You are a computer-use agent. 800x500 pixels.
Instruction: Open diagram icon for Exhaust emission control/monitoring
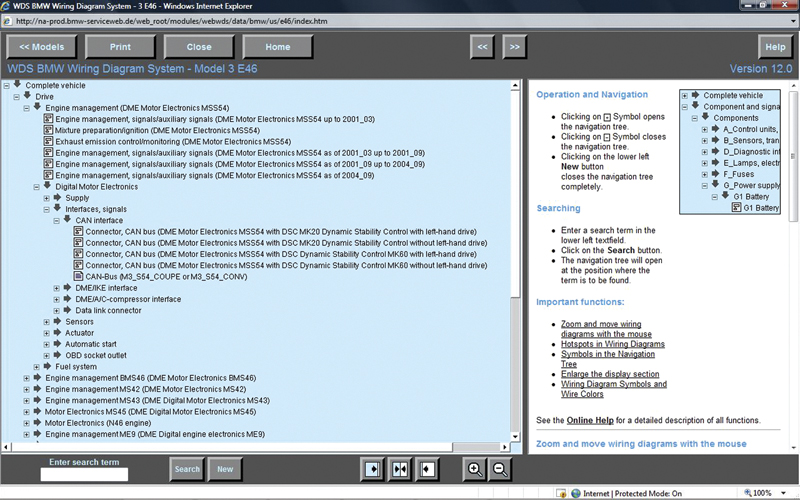48,141
